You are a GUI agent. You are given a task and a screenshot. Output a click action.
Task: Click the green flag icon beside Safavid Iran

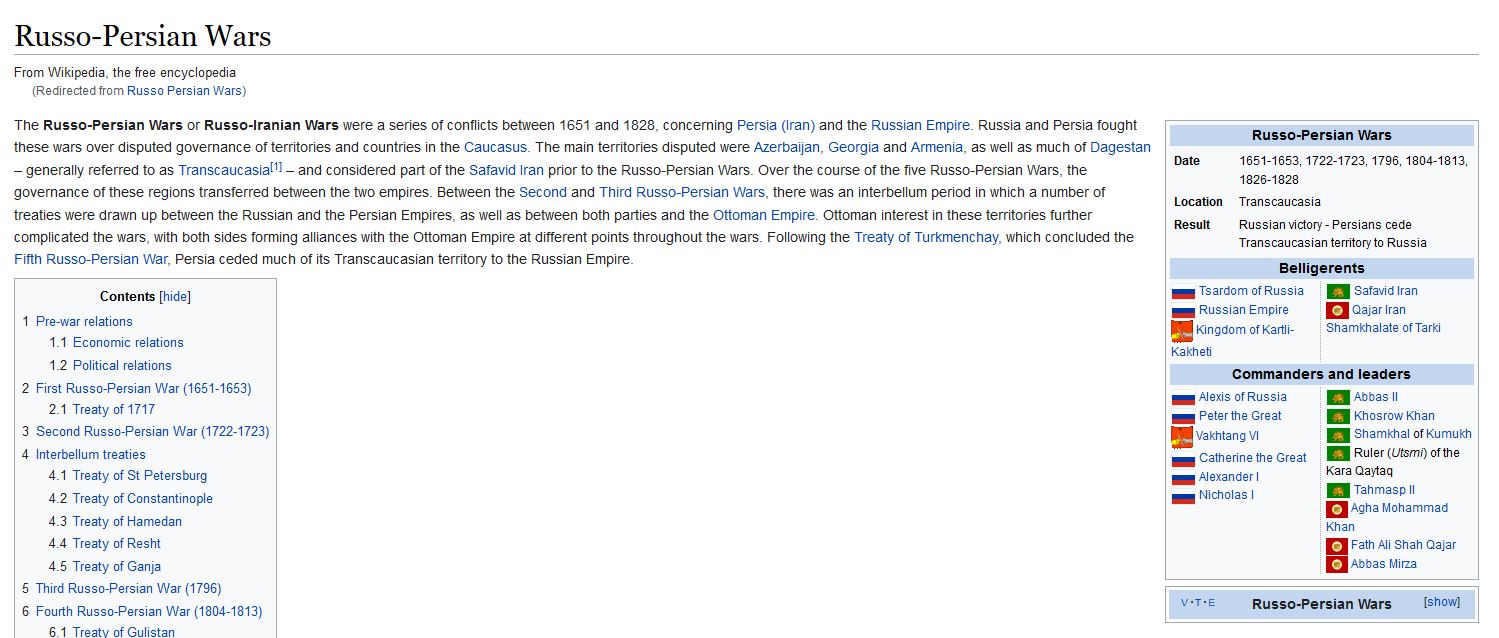1338,292
